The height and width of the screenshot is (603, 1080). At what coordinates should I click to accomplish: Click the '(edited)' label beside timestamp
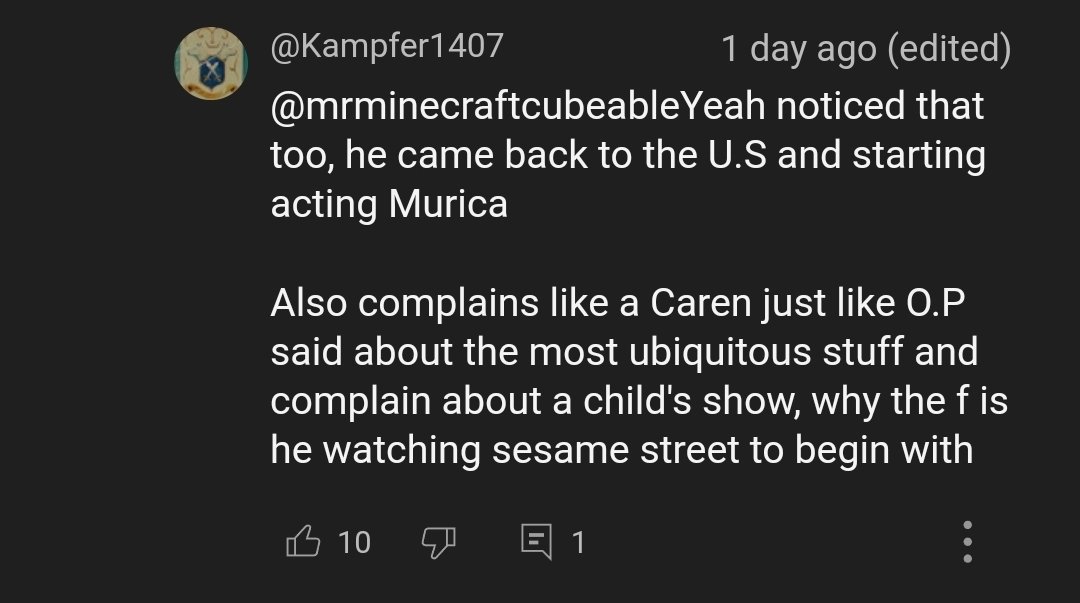[949, 49]
